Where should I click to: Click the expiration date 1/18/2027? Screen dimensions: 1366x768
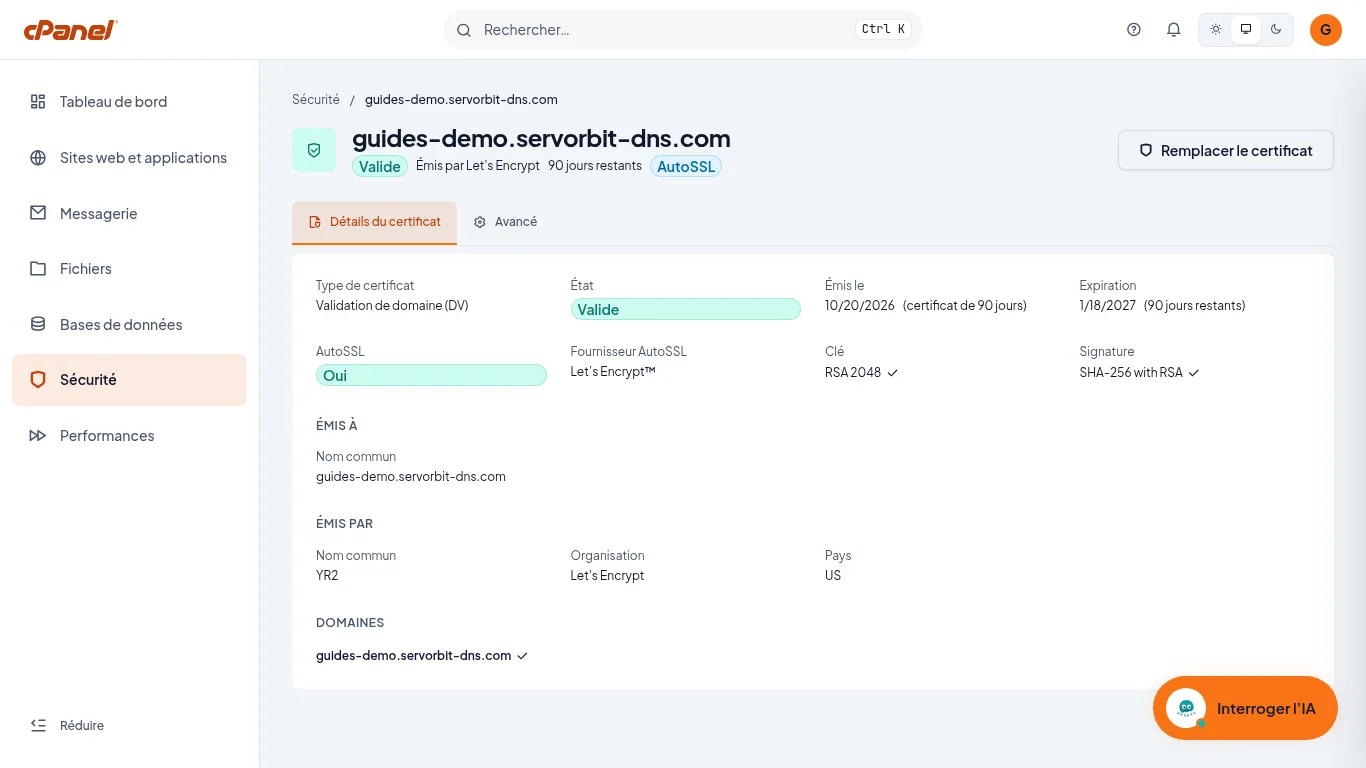click(x=1108, y=306)
